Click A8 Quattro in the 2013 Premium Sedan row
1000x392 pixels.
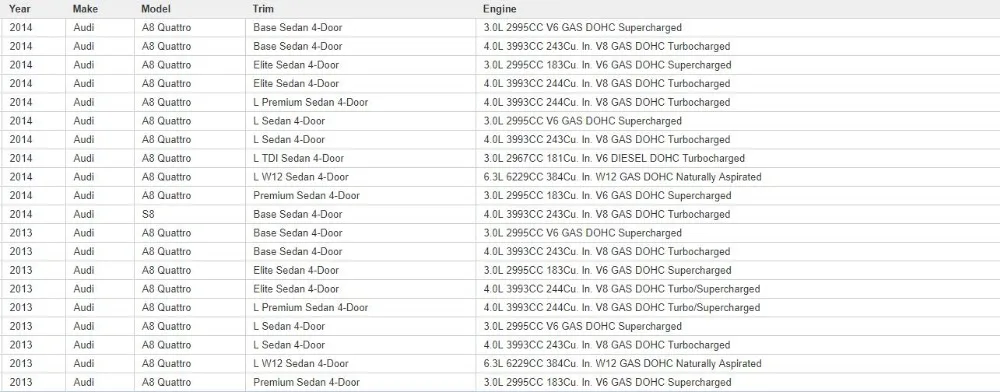tap(166, 382)
